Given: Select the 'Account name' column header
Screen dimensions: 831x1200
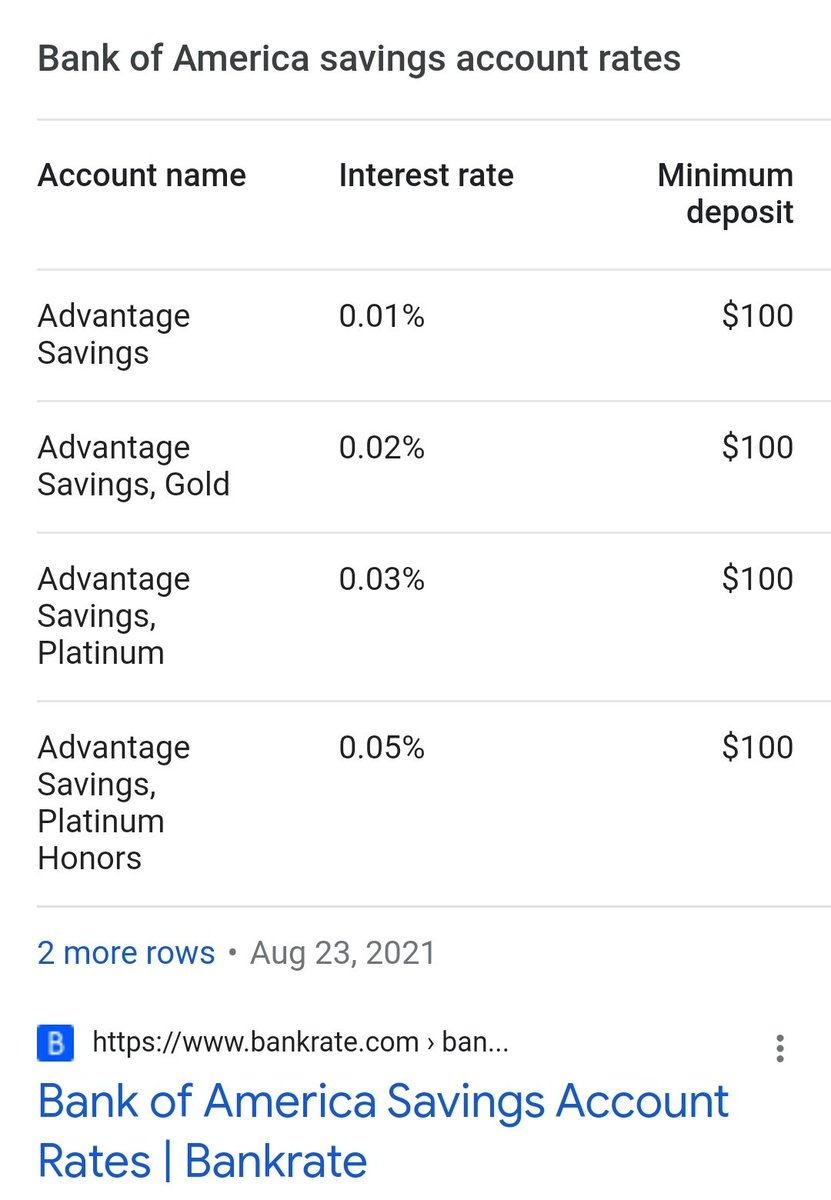Looking at the screenshot, I should pyautogui.click(x=142, y=176).
